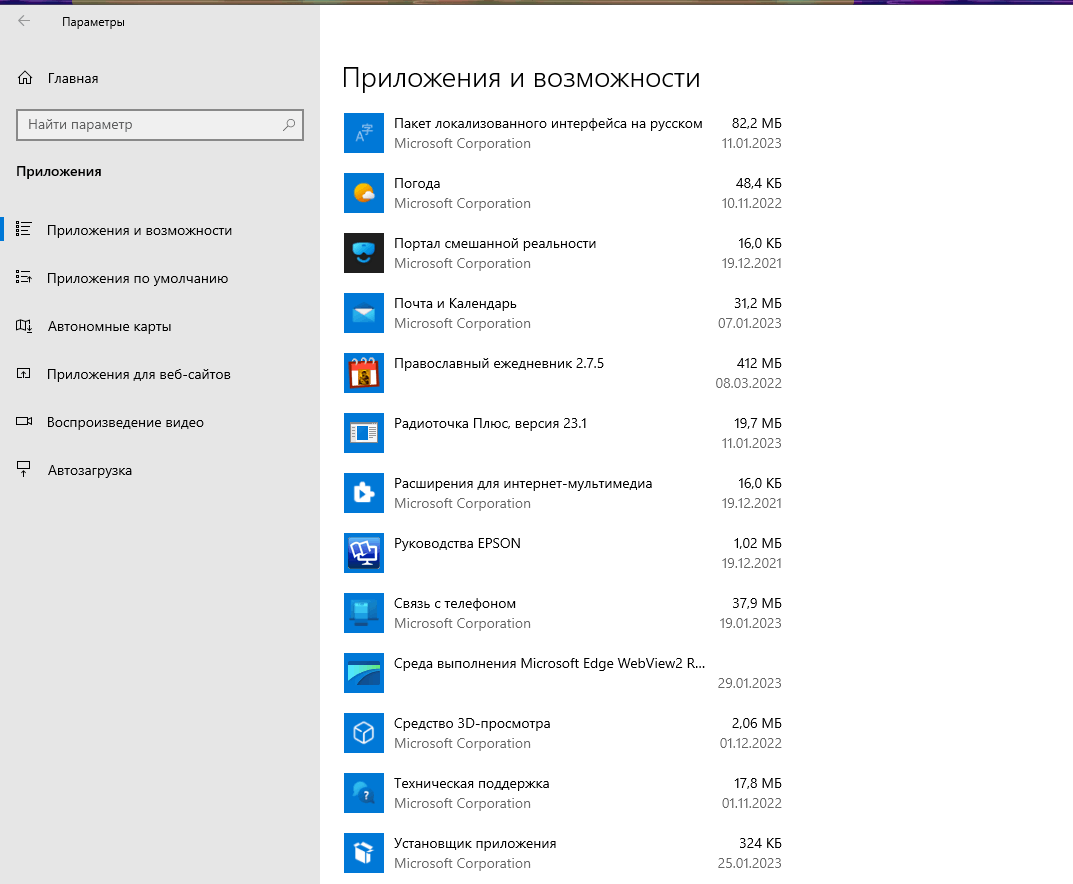Select the Edge WebView2 runtime icon
Screen dimensions: 1073x884
click(x=363, y=673)
